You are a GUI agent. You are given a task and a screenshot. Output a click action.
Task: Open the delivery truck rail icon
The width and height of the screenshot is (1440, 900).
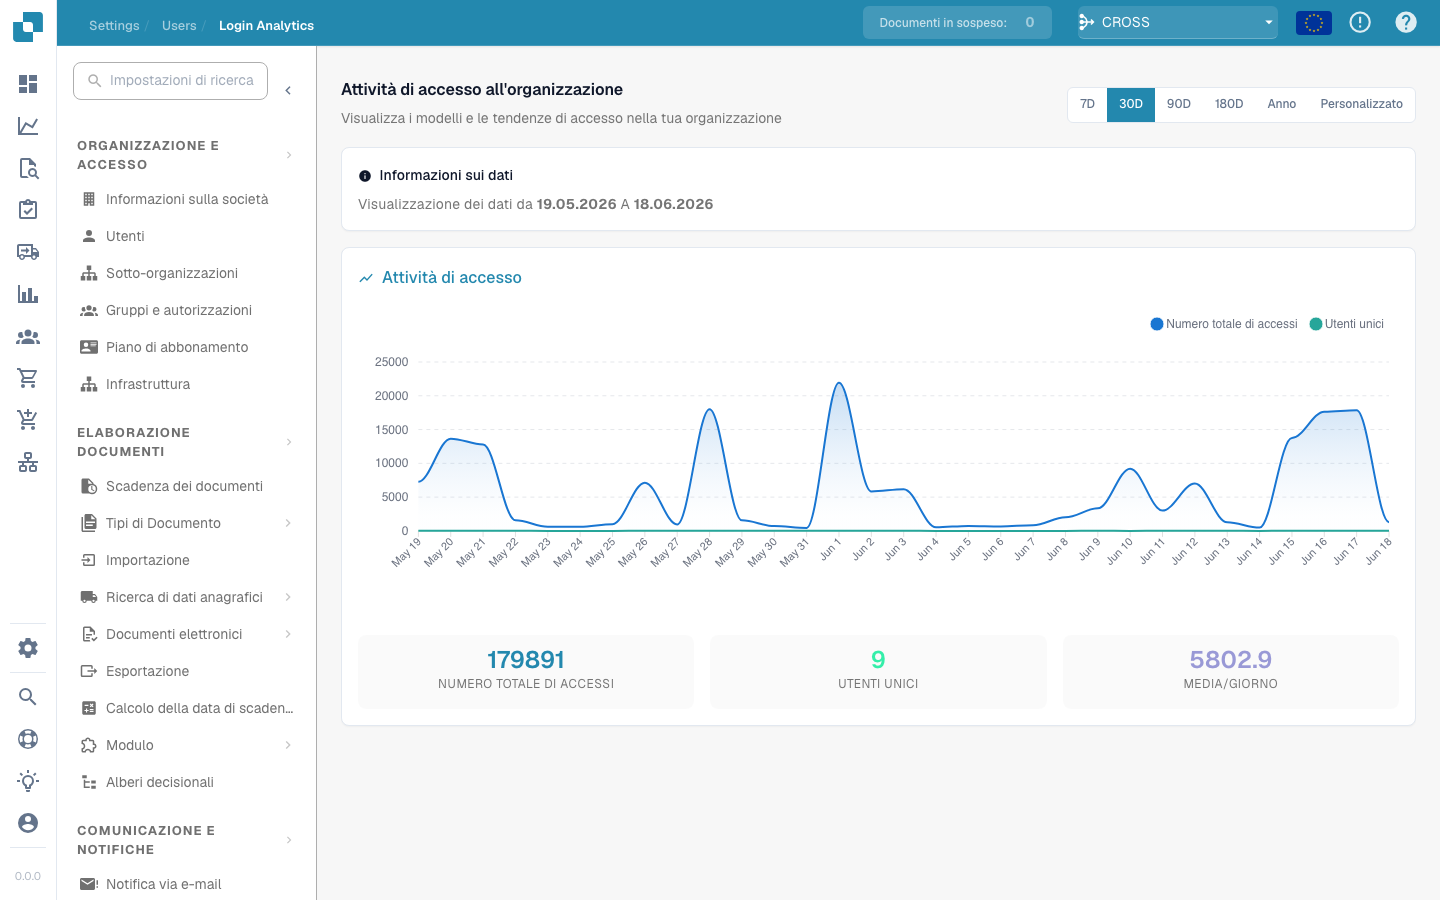(x=28, y=252)
